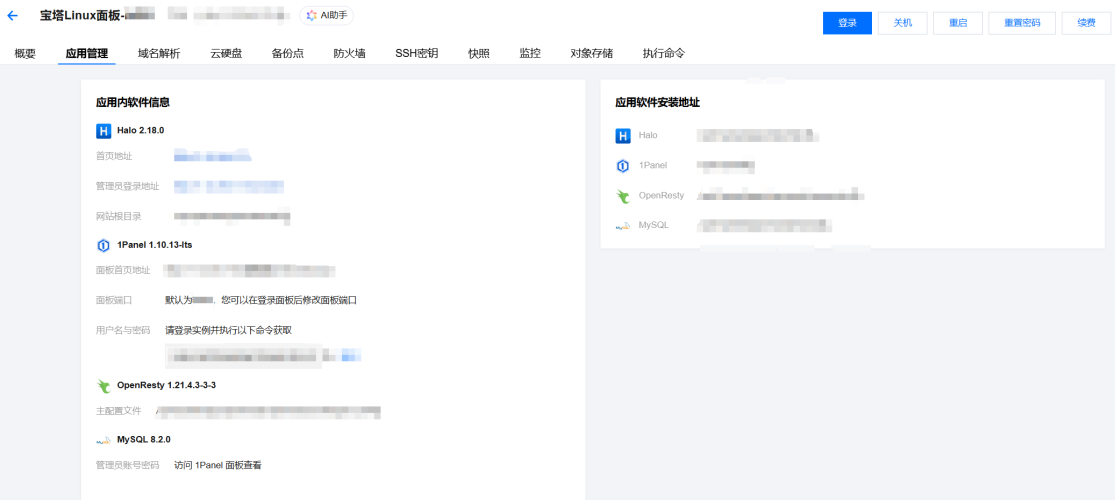Click the 1Panel label in install address panel
Image resolution: width=1115 pixels, height=500 pixels.
[653, 165]
